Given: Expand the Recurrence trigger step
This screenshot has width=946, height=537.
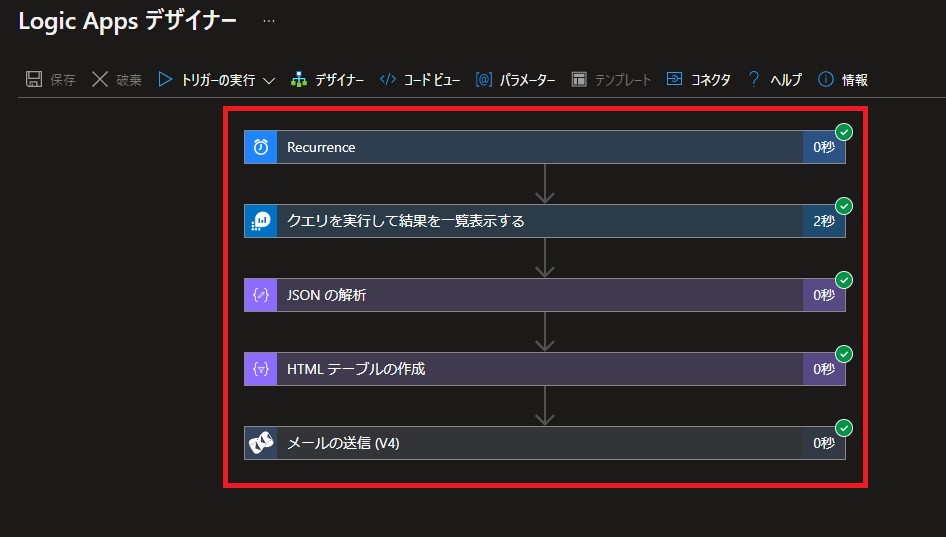Looking at the screenshot, I should (544, 147).
